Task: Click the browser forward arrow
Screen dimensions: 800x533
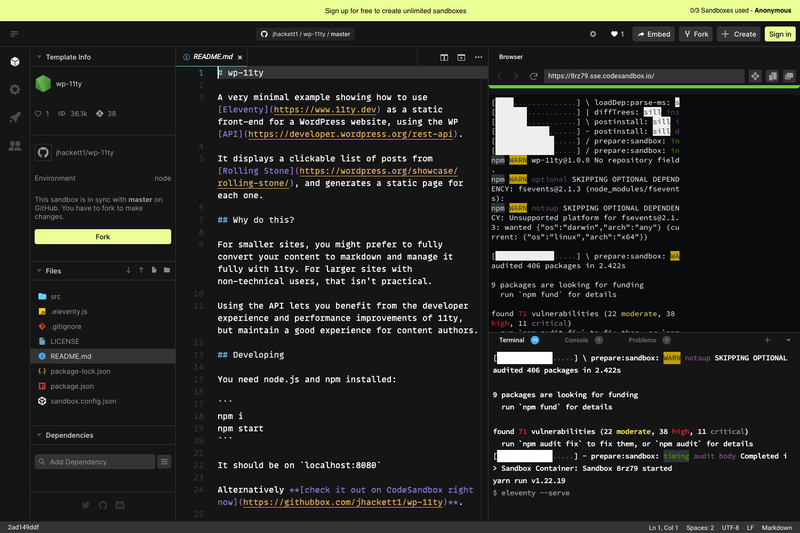Action: click(516, 76)
